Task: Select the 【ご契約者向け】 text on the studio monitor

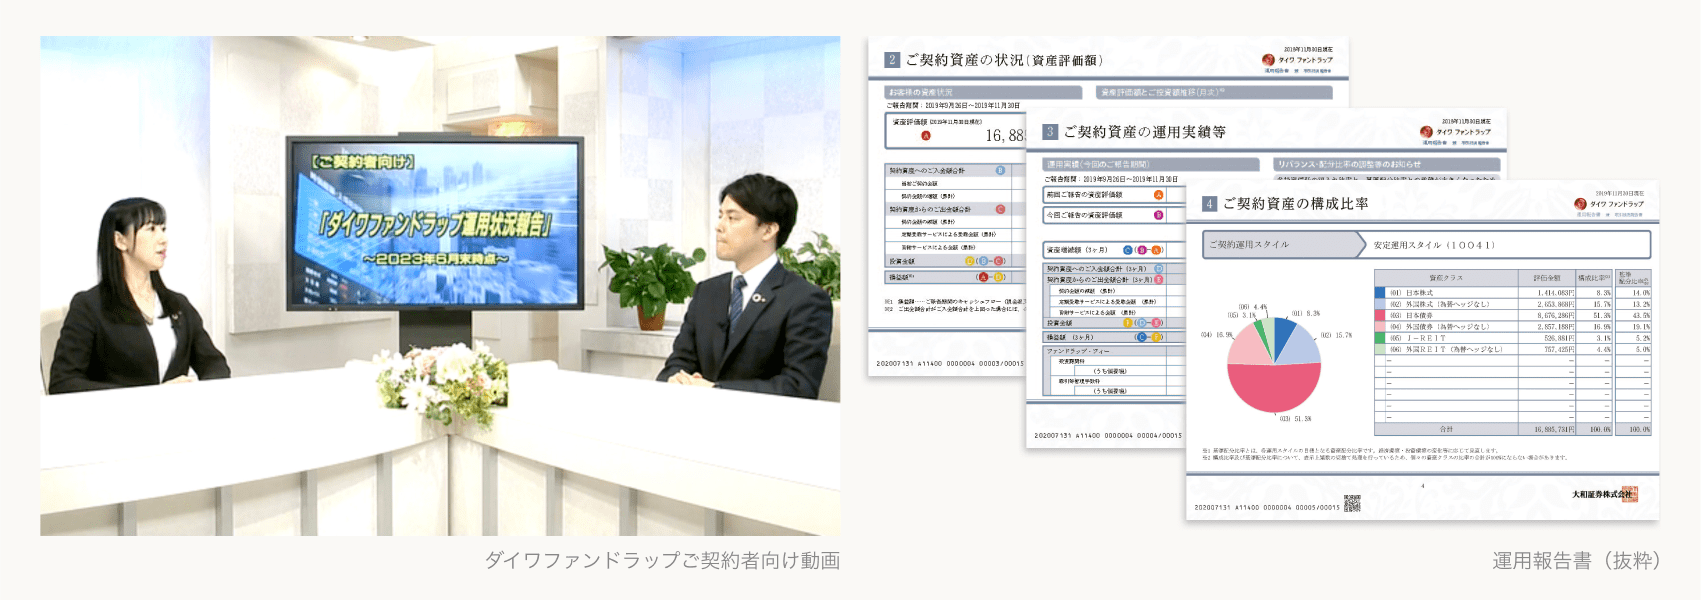Action: (x=362, y=161)
